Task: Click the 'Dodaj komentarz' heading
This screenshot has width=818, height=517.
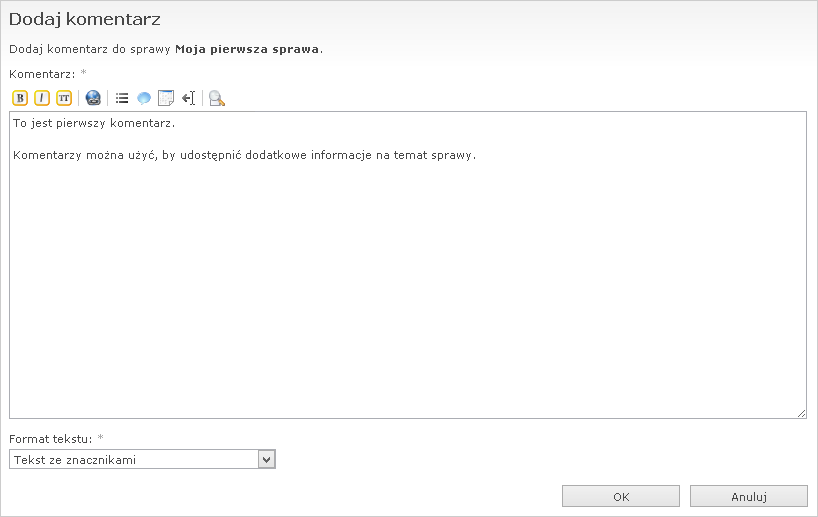Action: [x=84, y=19]
